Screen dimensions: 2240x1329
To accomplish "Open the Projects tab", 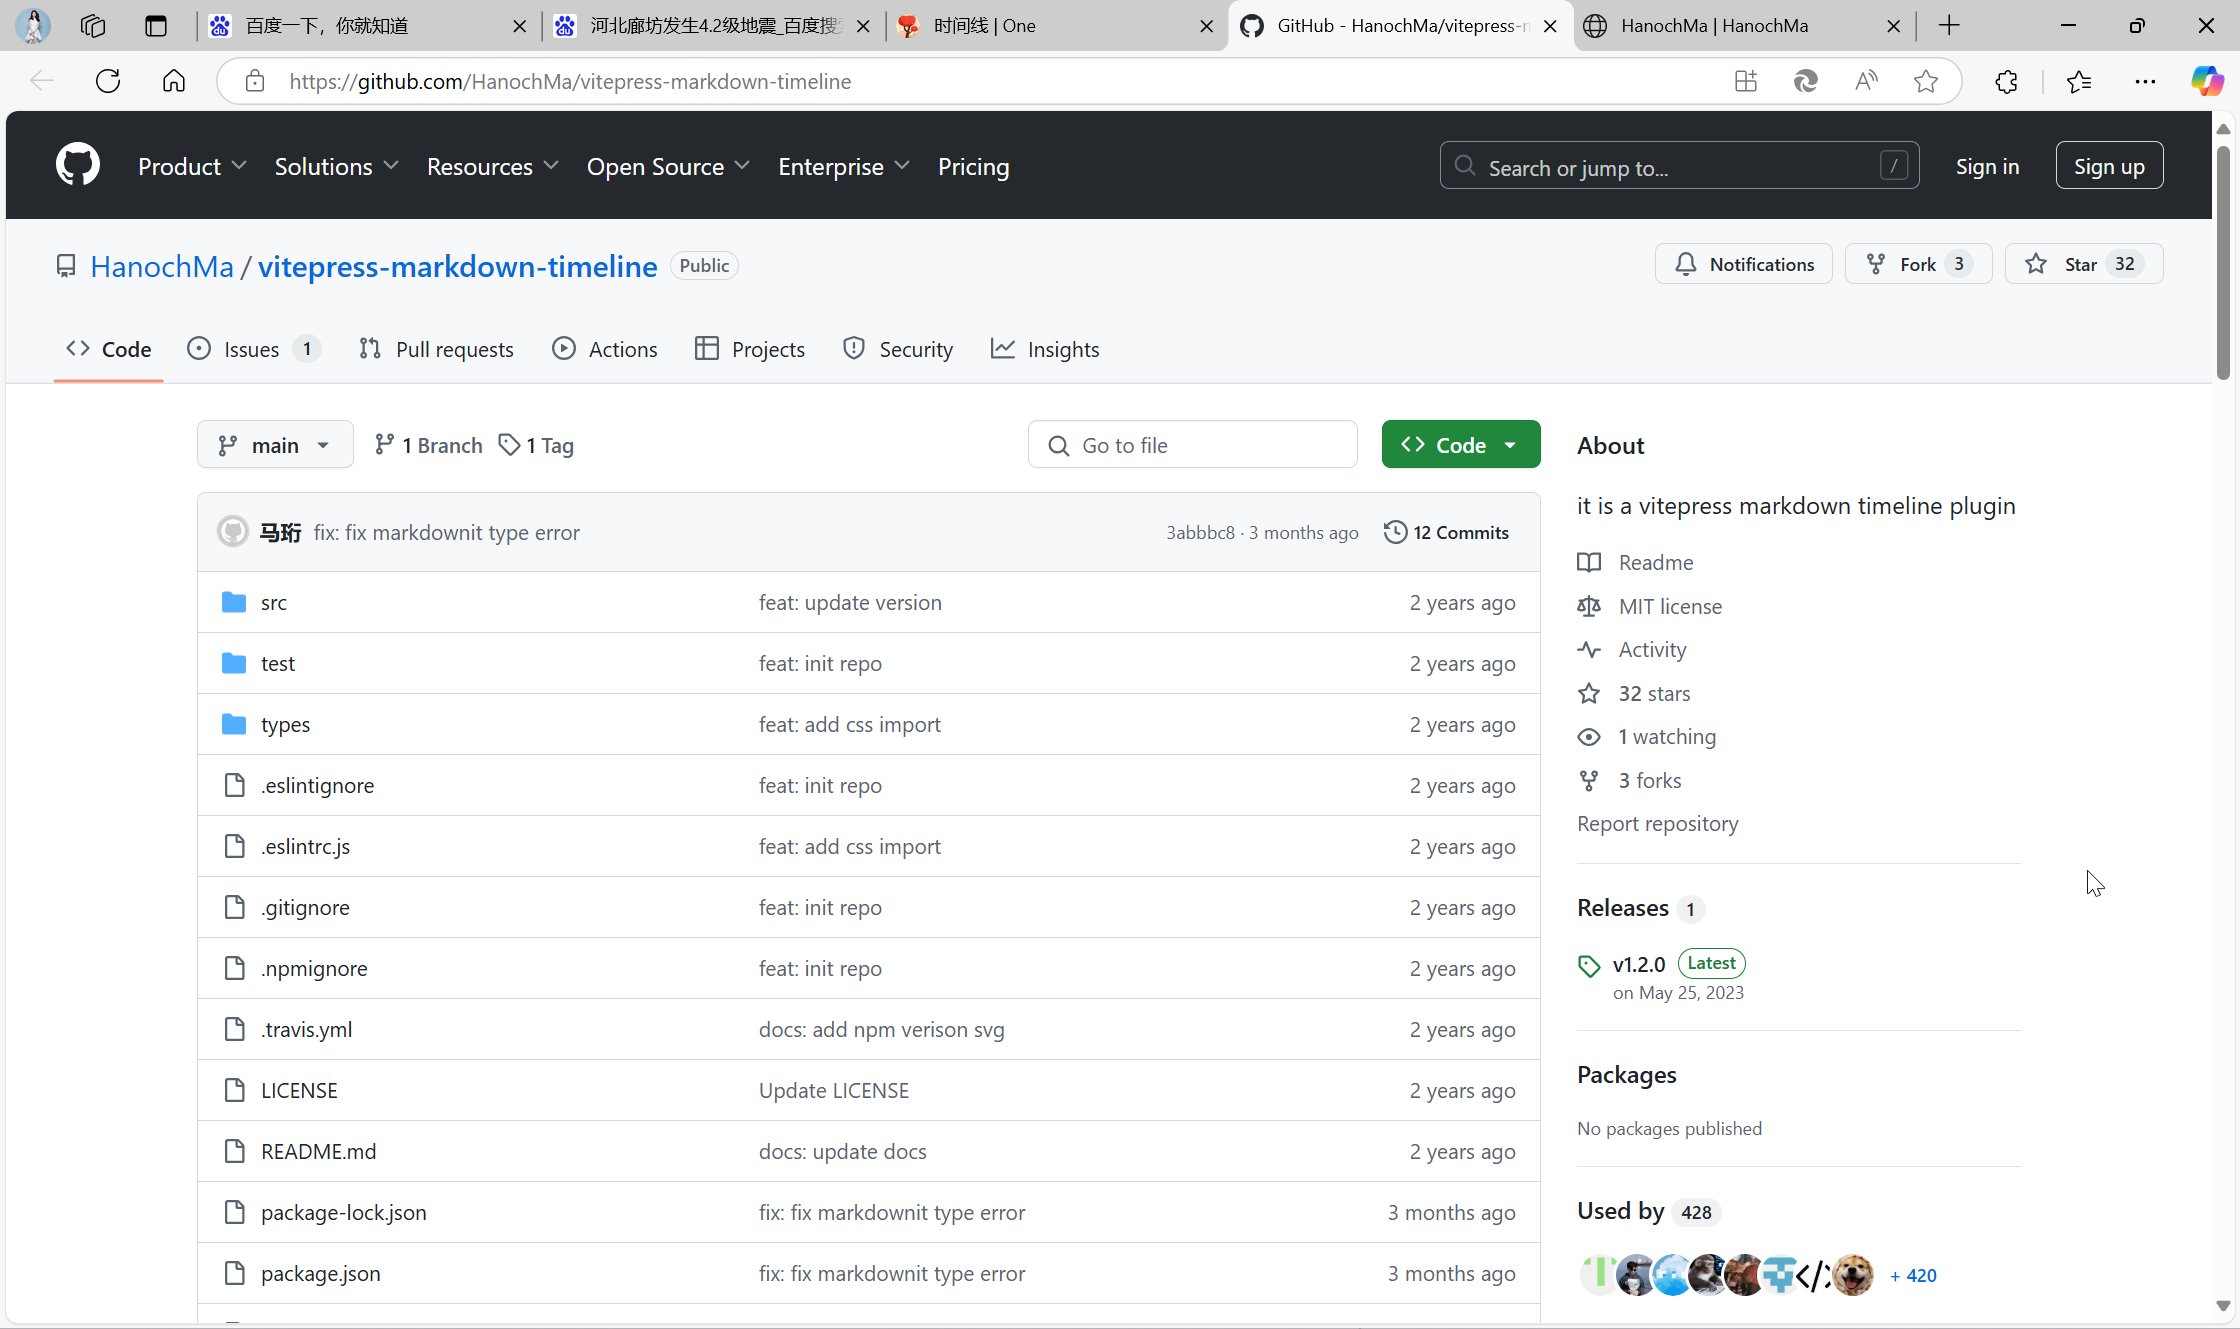I will point(750,349).
